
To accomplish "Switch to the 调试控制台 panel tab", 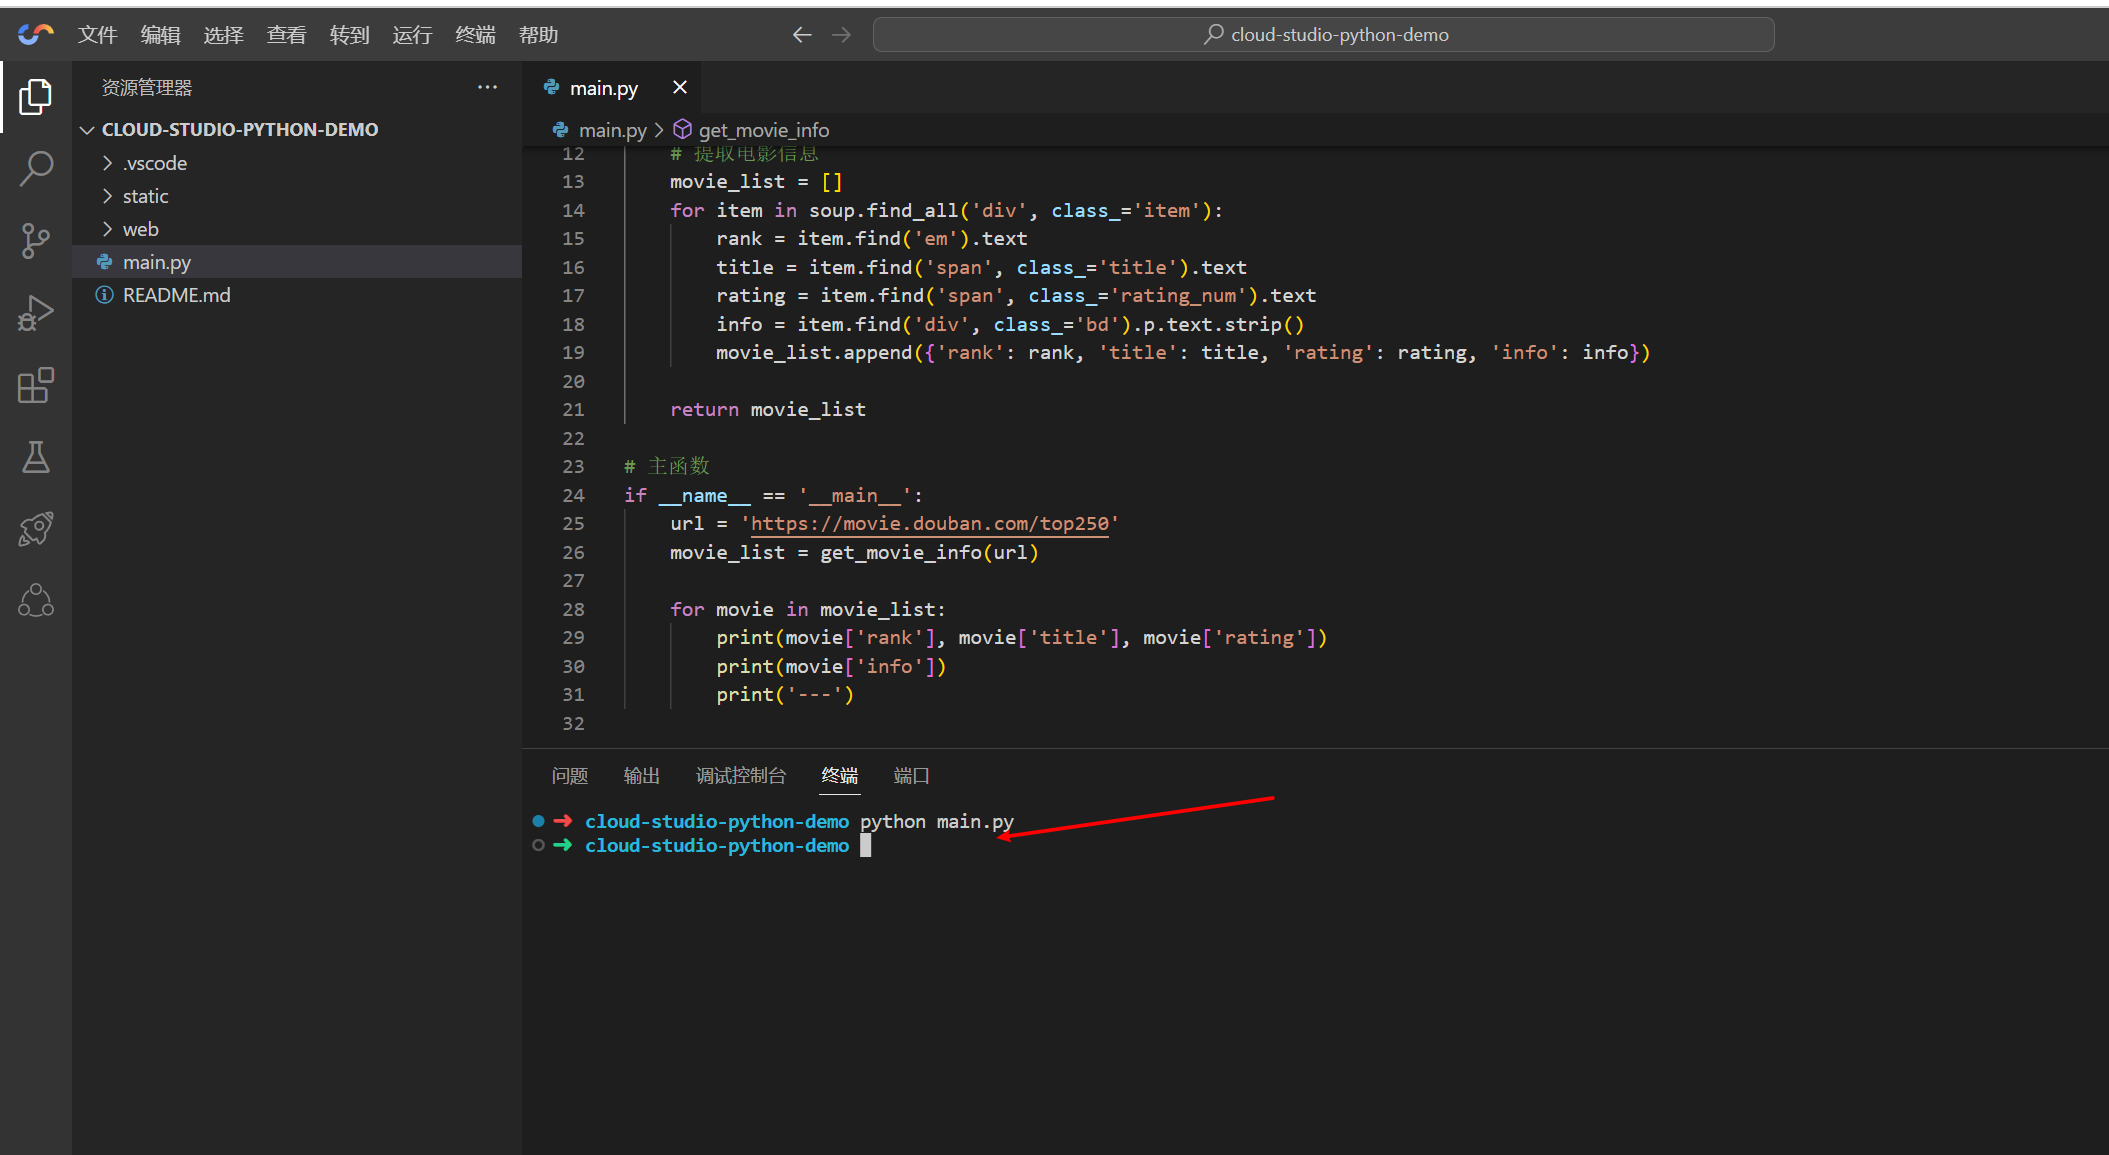I will [741, 776].
